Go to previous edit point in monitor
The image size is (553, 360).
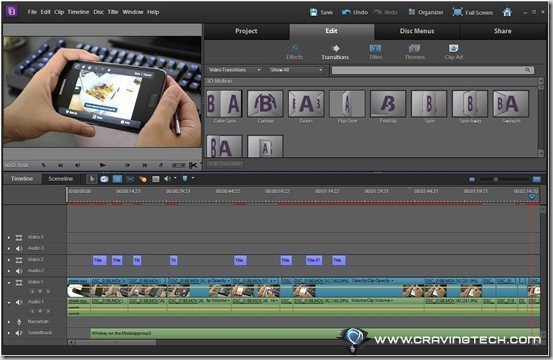pyautogui.click(x=44, y=165)
